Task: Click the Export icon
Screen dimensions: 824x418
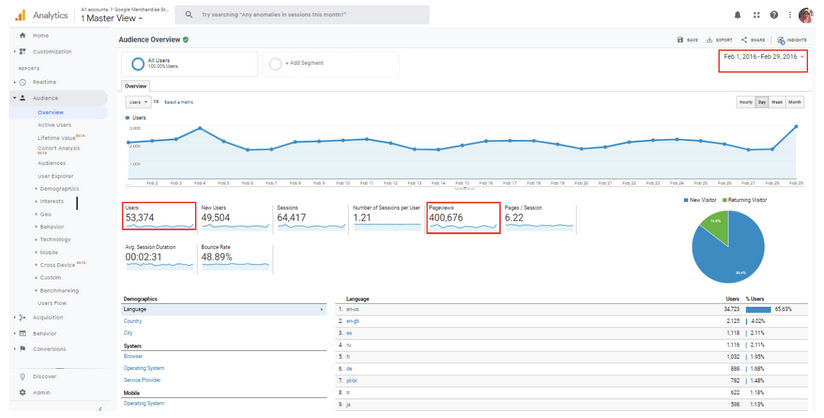Action: tap(712, 40)
